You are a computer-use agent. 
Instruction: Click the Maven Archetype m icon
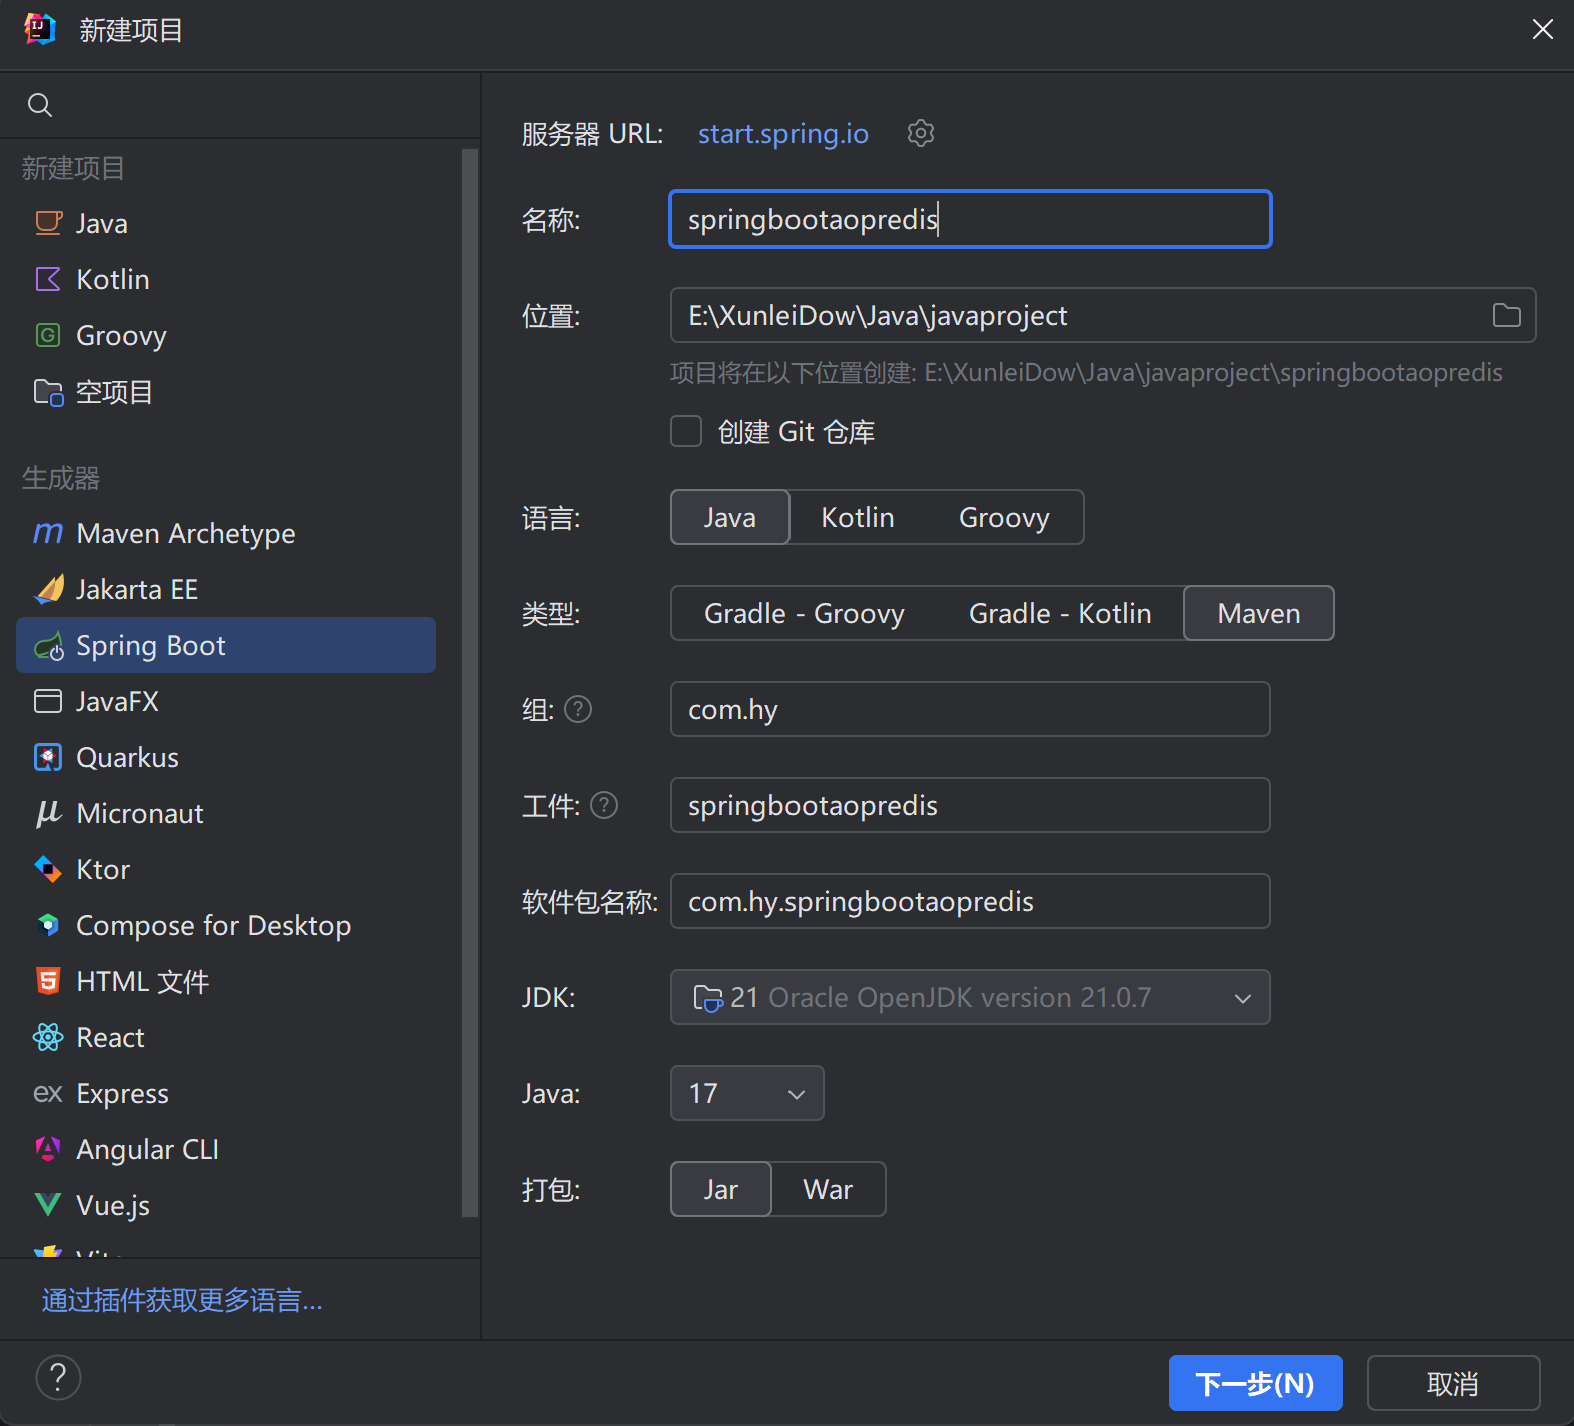48,533
